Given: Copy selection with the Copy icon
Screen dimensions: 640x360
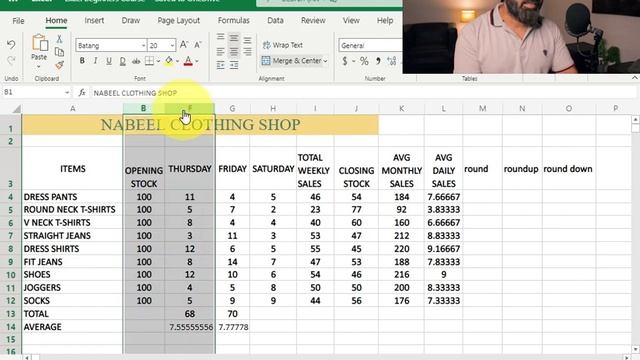Looking at the screenshot, I should tap(59, 52).
